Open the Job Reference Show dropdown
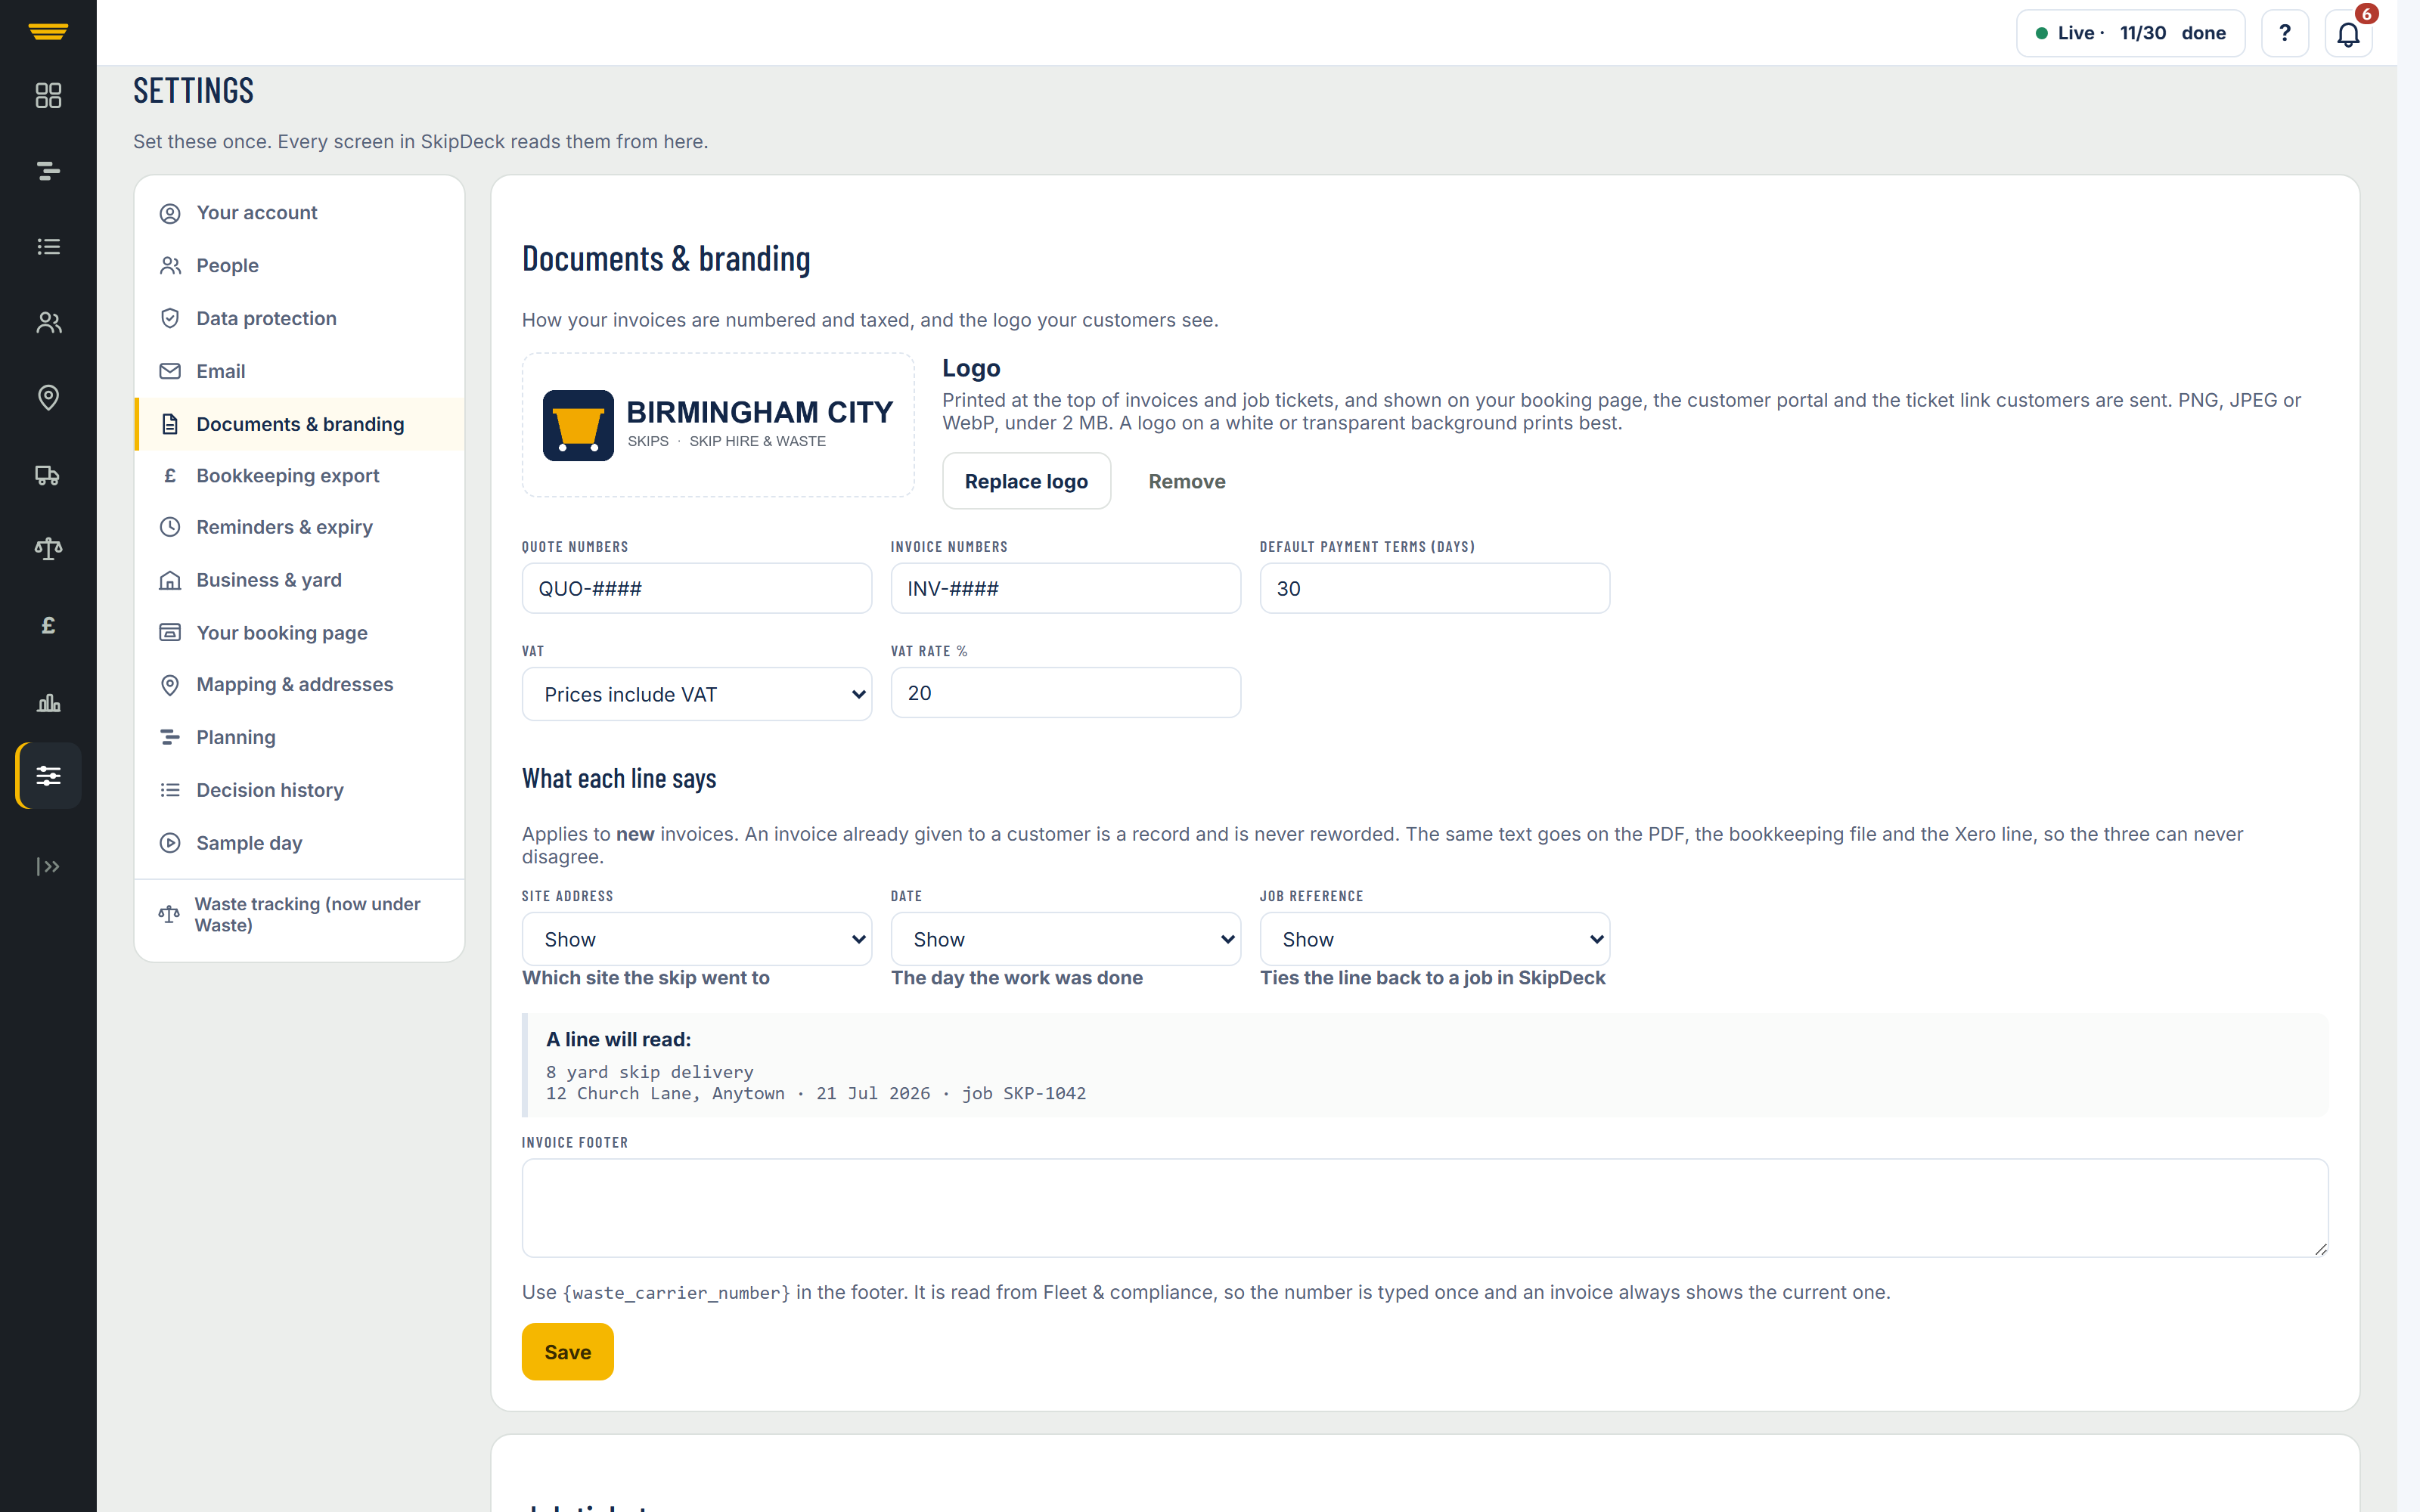 click(1435, 939)
